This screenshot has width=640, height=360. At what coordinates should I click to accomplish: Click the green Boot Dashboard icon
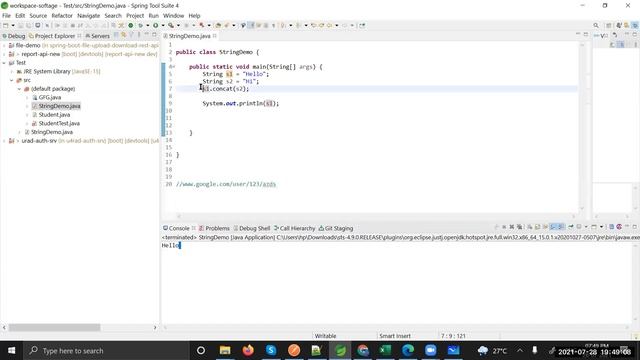point(131,25)
